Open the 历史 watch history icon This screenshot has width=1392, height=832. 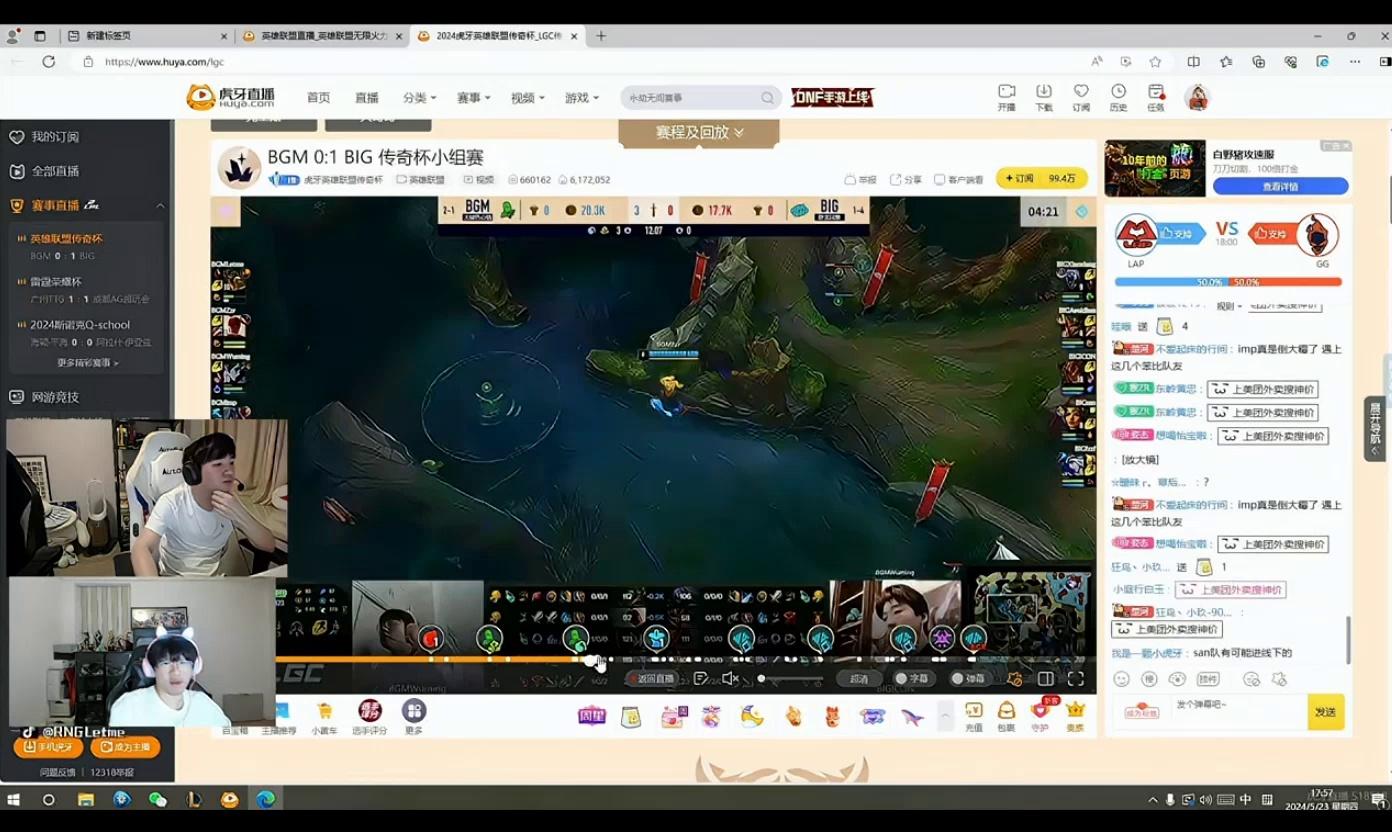pos(1118,97)
